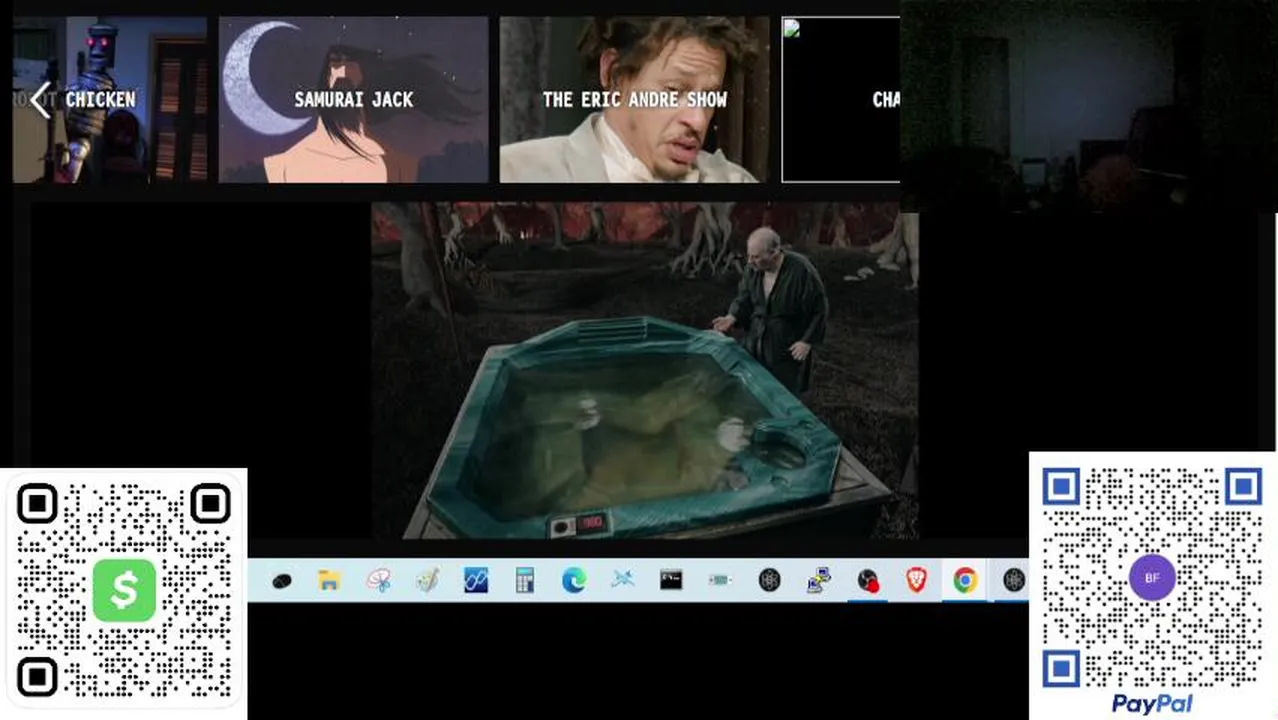Open the Command Prompt taskbar icon

click(671, 580)
